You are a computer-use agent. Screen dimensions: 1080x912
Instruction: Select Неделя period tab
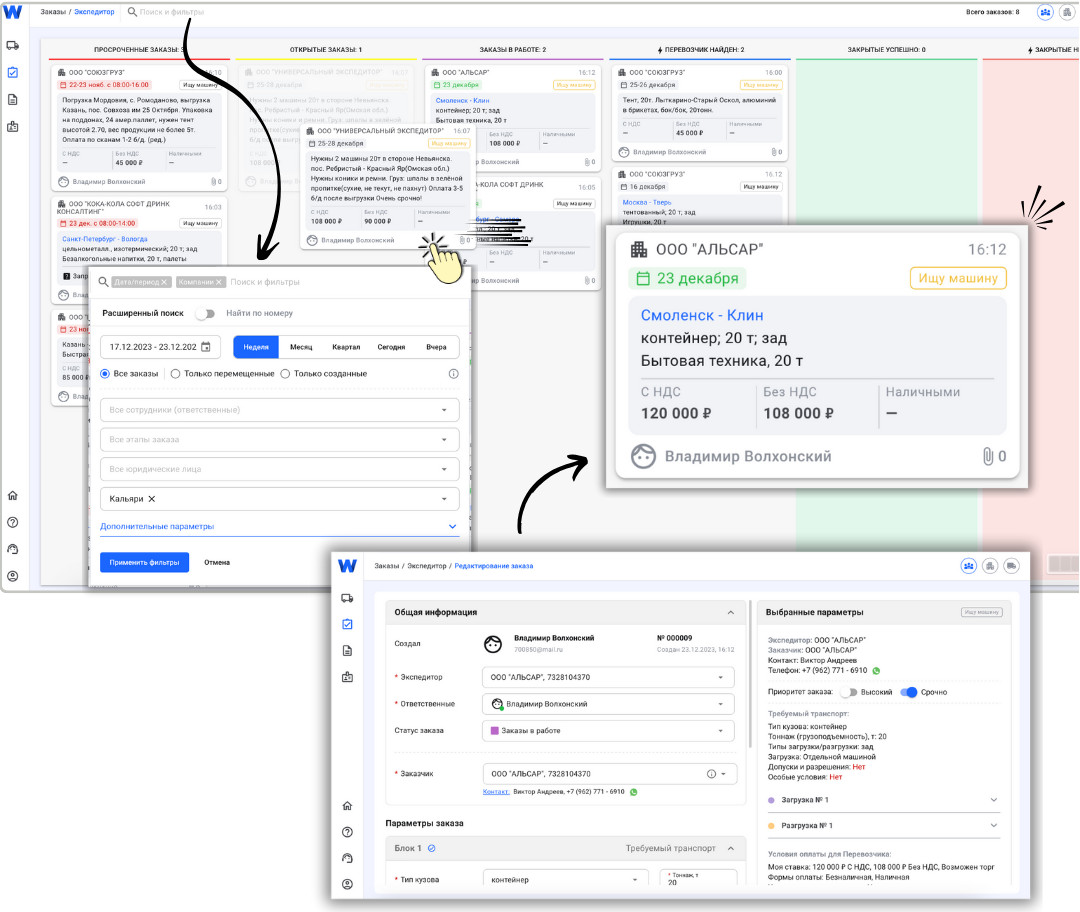pyautogui.click(x=256, y=346)
